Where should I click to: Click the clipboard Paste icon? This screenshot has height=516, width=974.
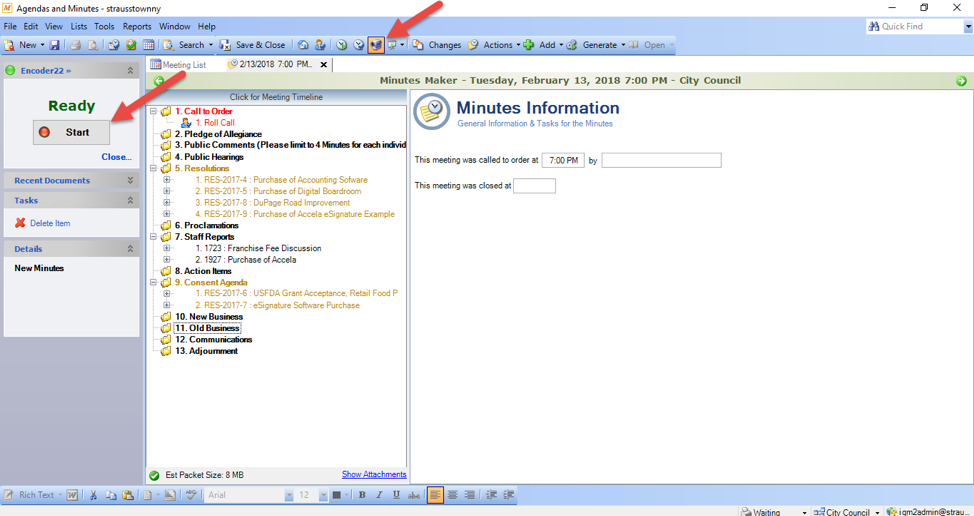click(127, 495)
